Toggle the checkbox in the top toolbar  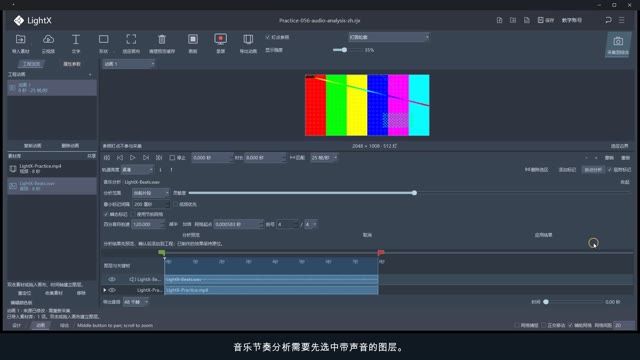pos(268,37)
